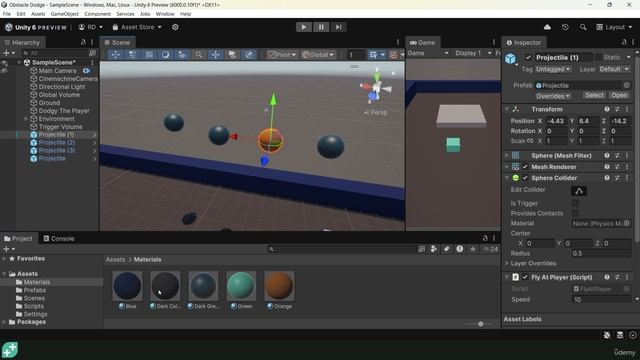The image size is (640, 360).
Task: Open Fly At Player script options menu
Action: 627,277
